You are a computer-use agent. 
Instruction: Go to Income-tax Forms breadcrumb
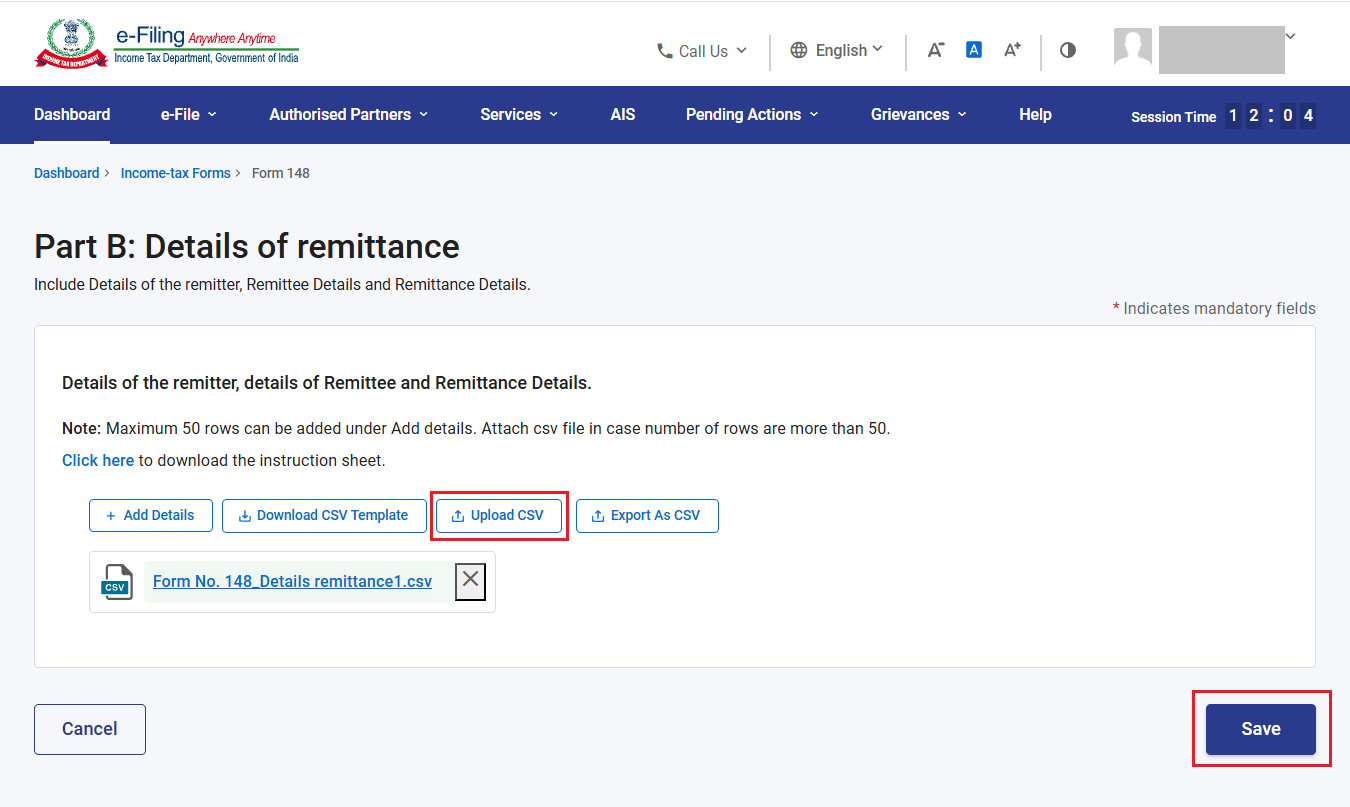coord(176,173)
